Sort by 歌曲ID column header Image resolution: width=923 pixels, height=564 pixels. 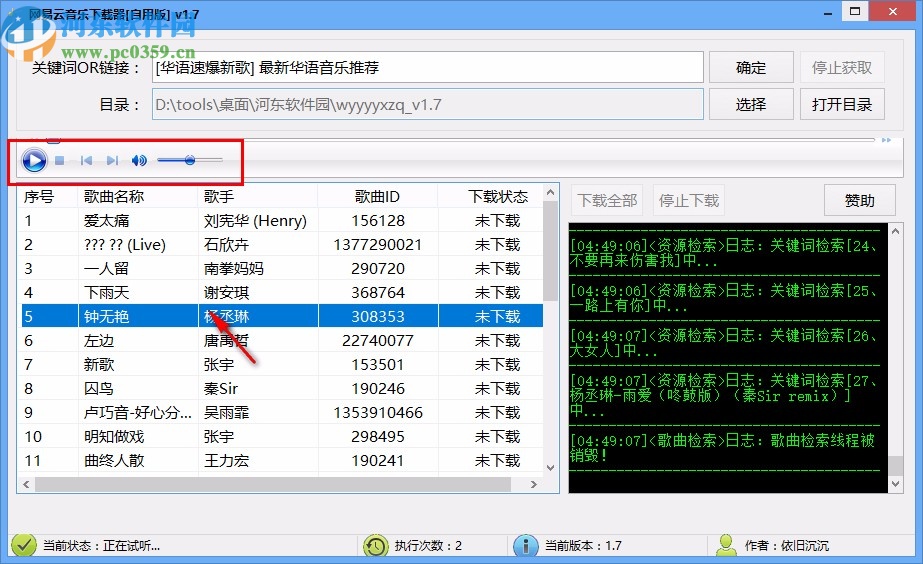coord(377,196)
